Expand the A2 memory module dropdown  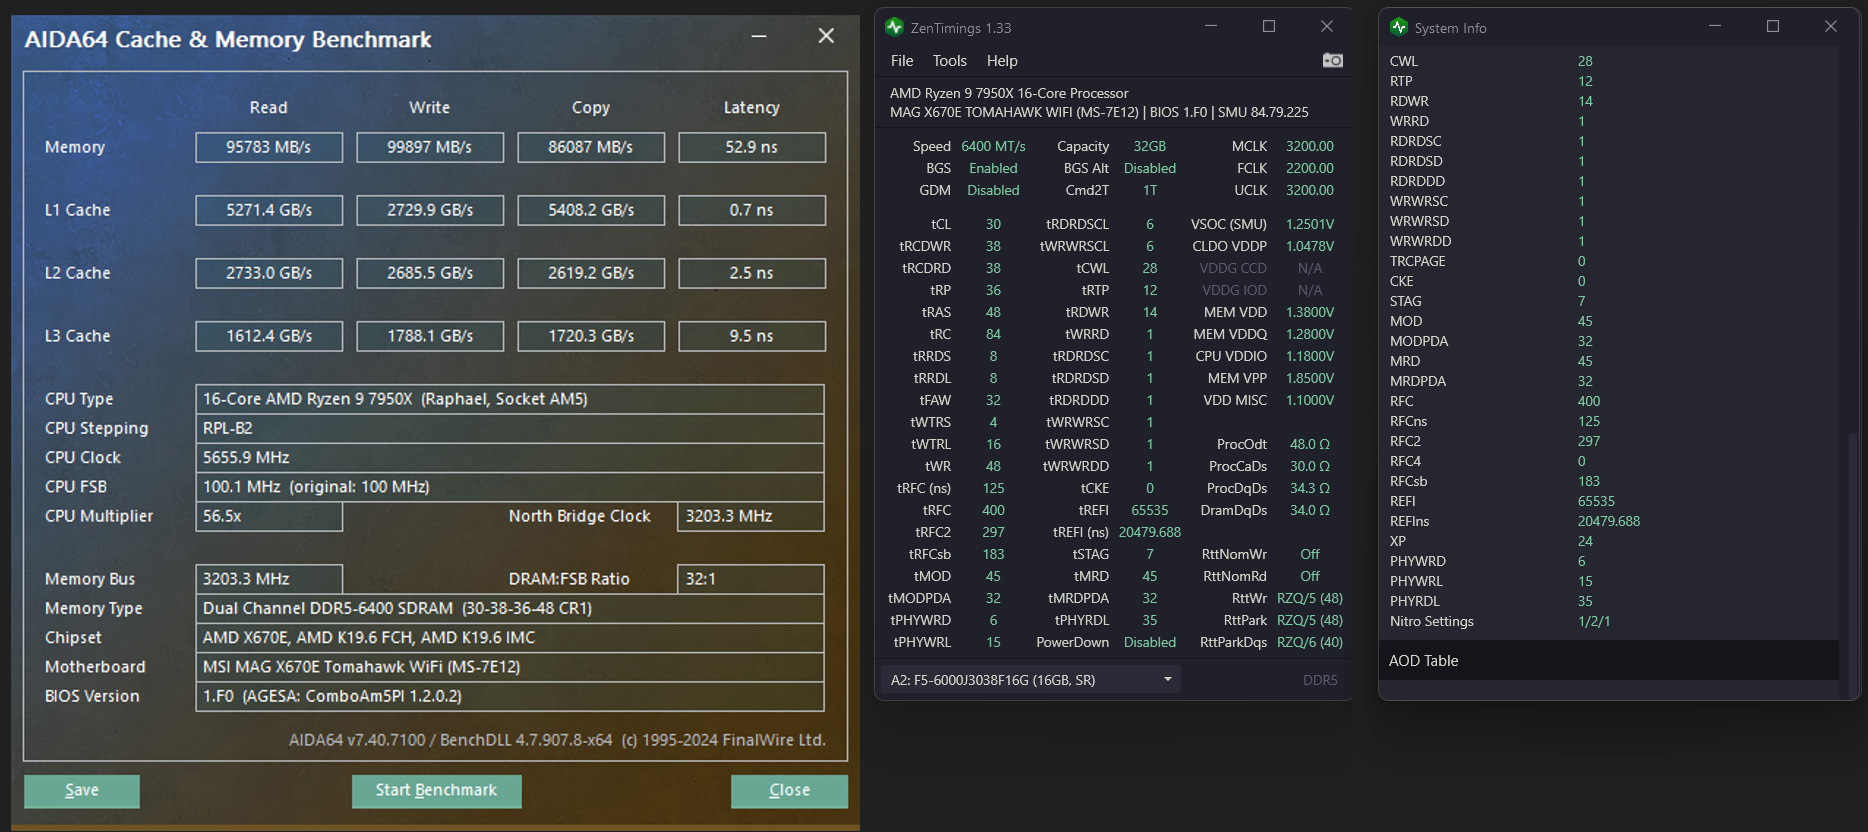tap(1030, 680)
